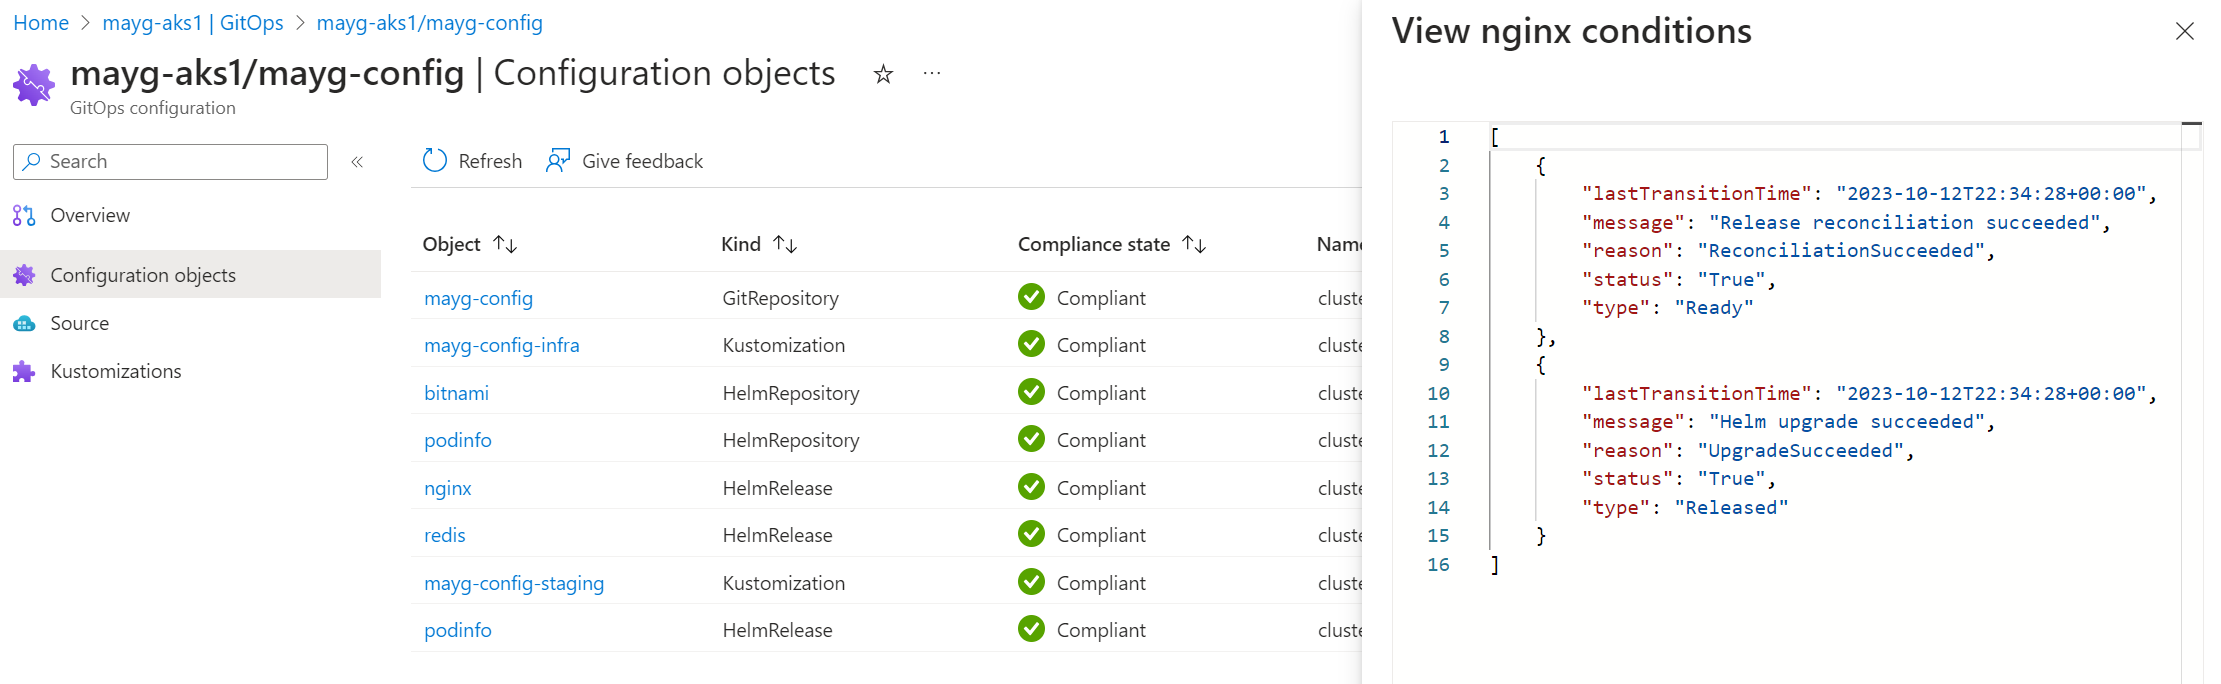Open the mayg-config-infra object link
Screen dimensions: 2221x684
click(x=502, y=346)
